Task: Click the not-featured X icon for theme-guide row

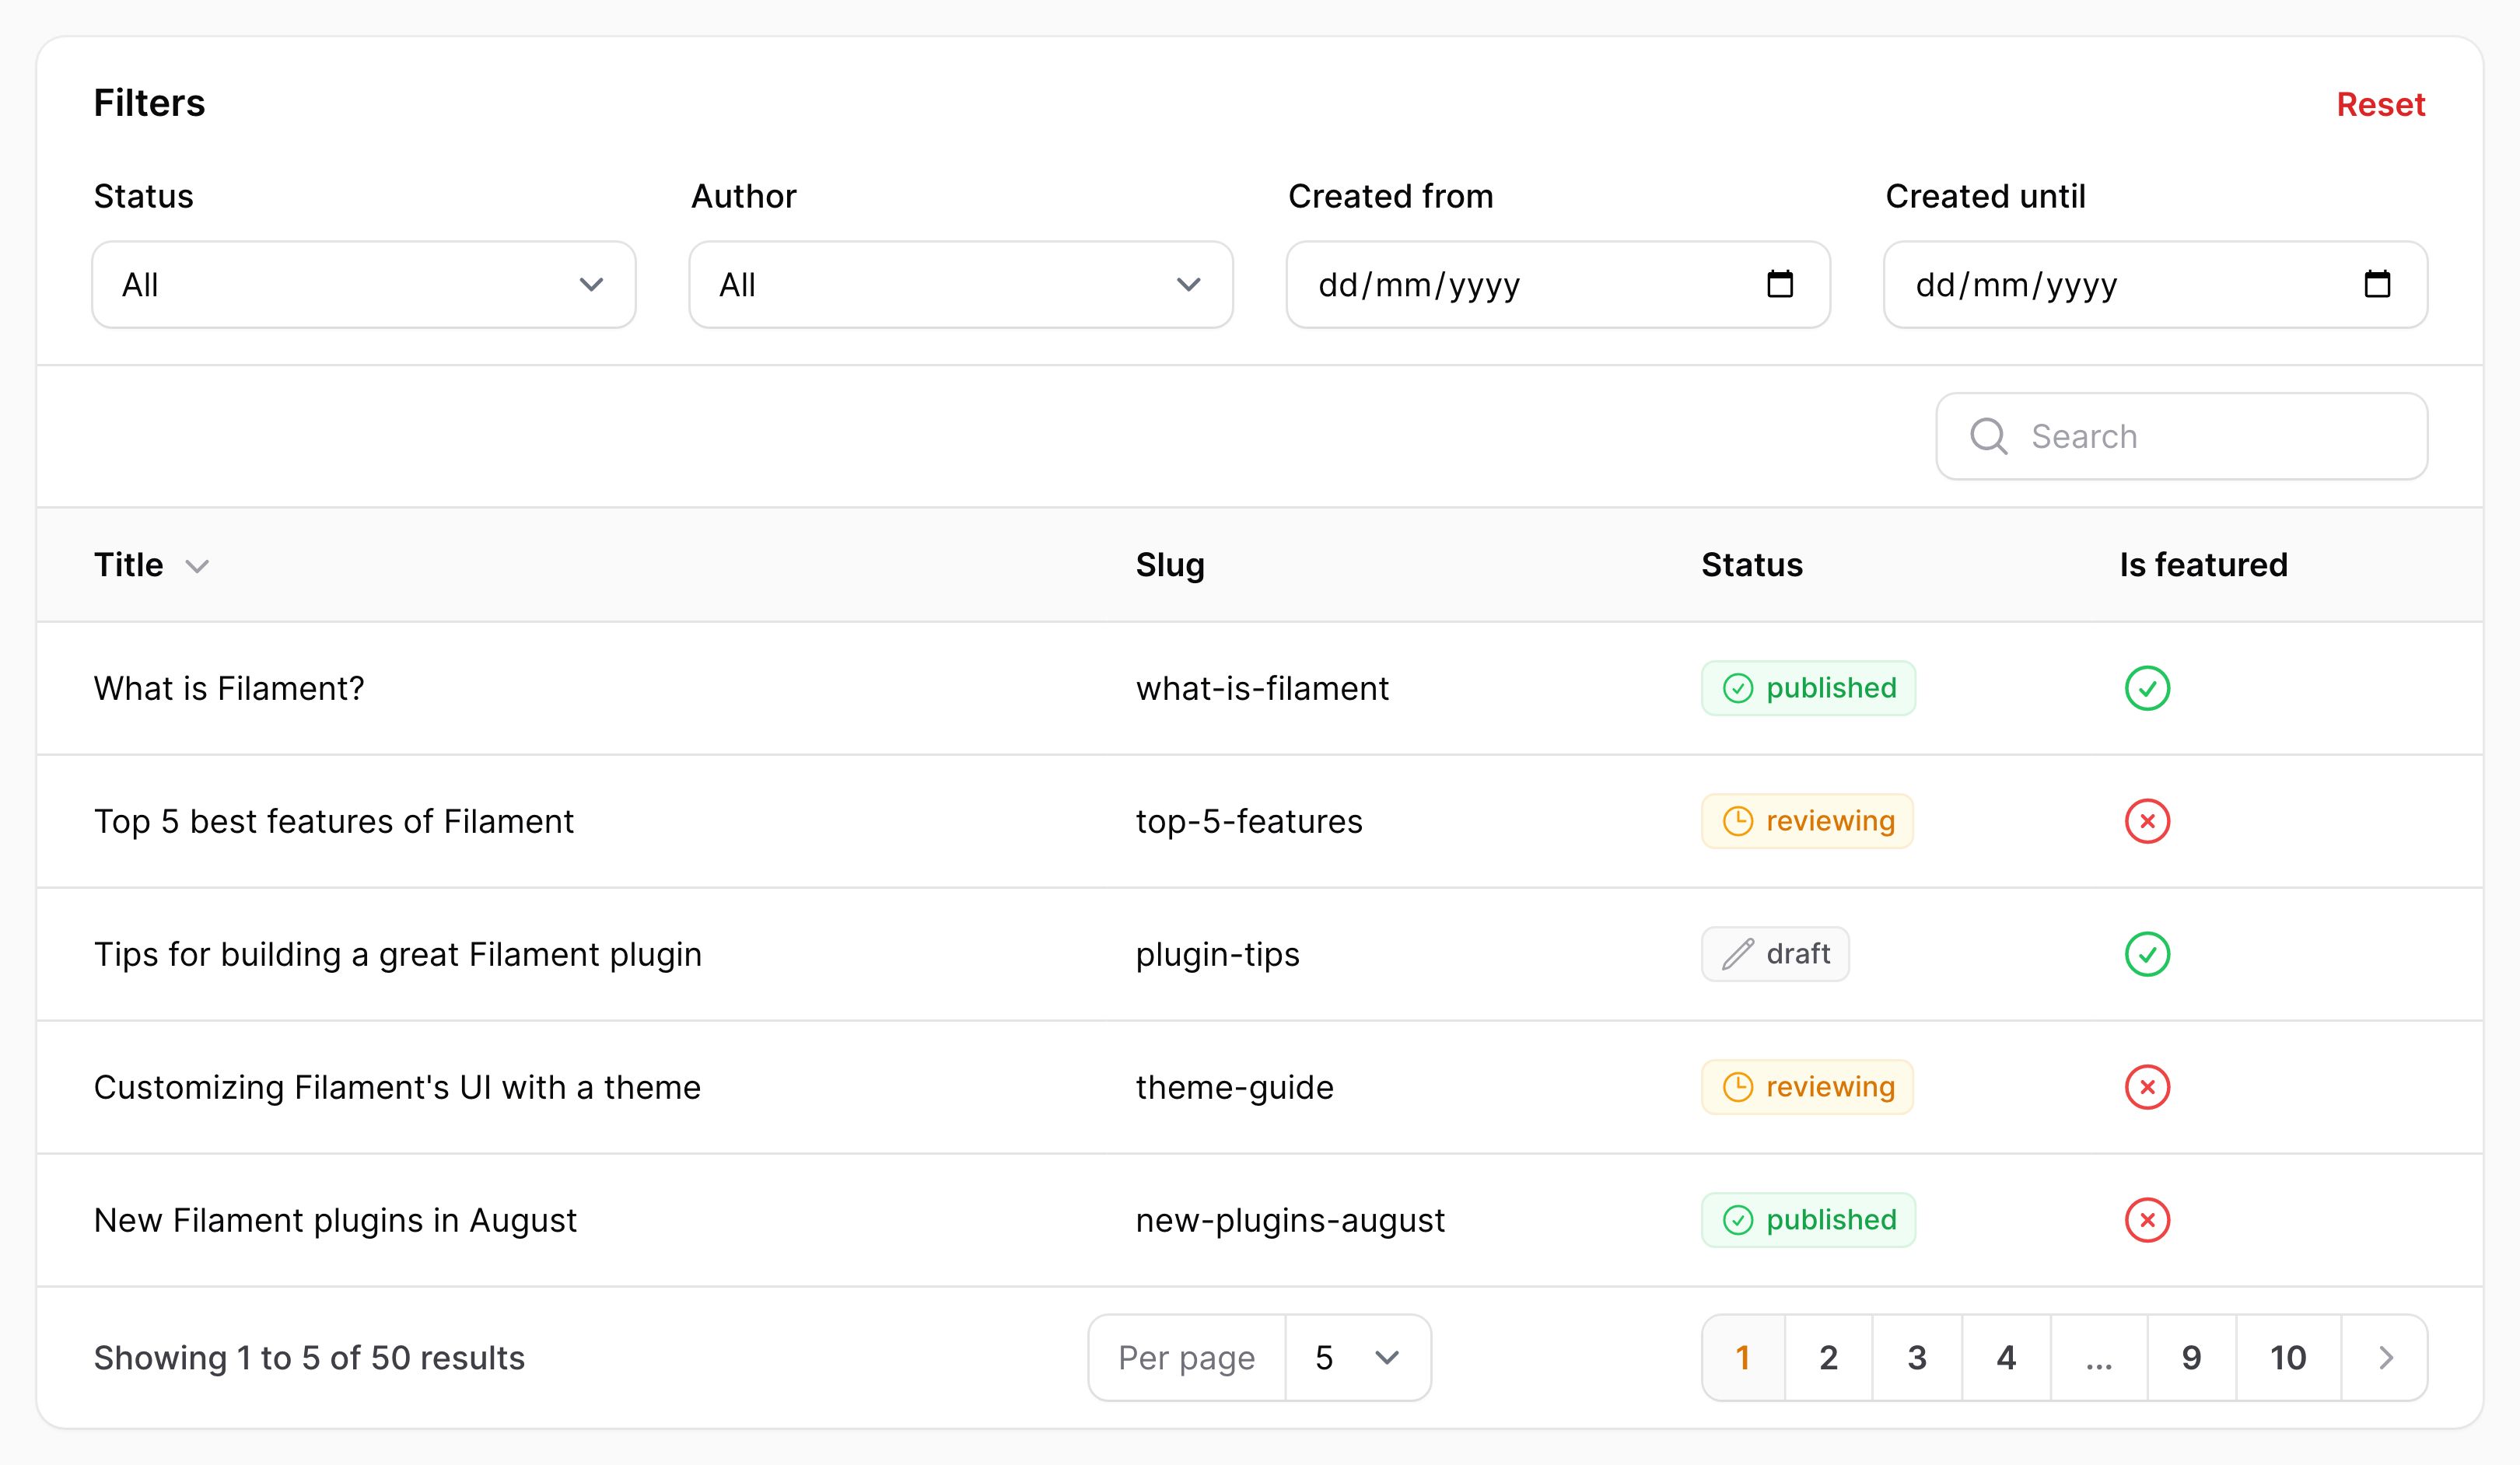Action: [2147, 1087]
